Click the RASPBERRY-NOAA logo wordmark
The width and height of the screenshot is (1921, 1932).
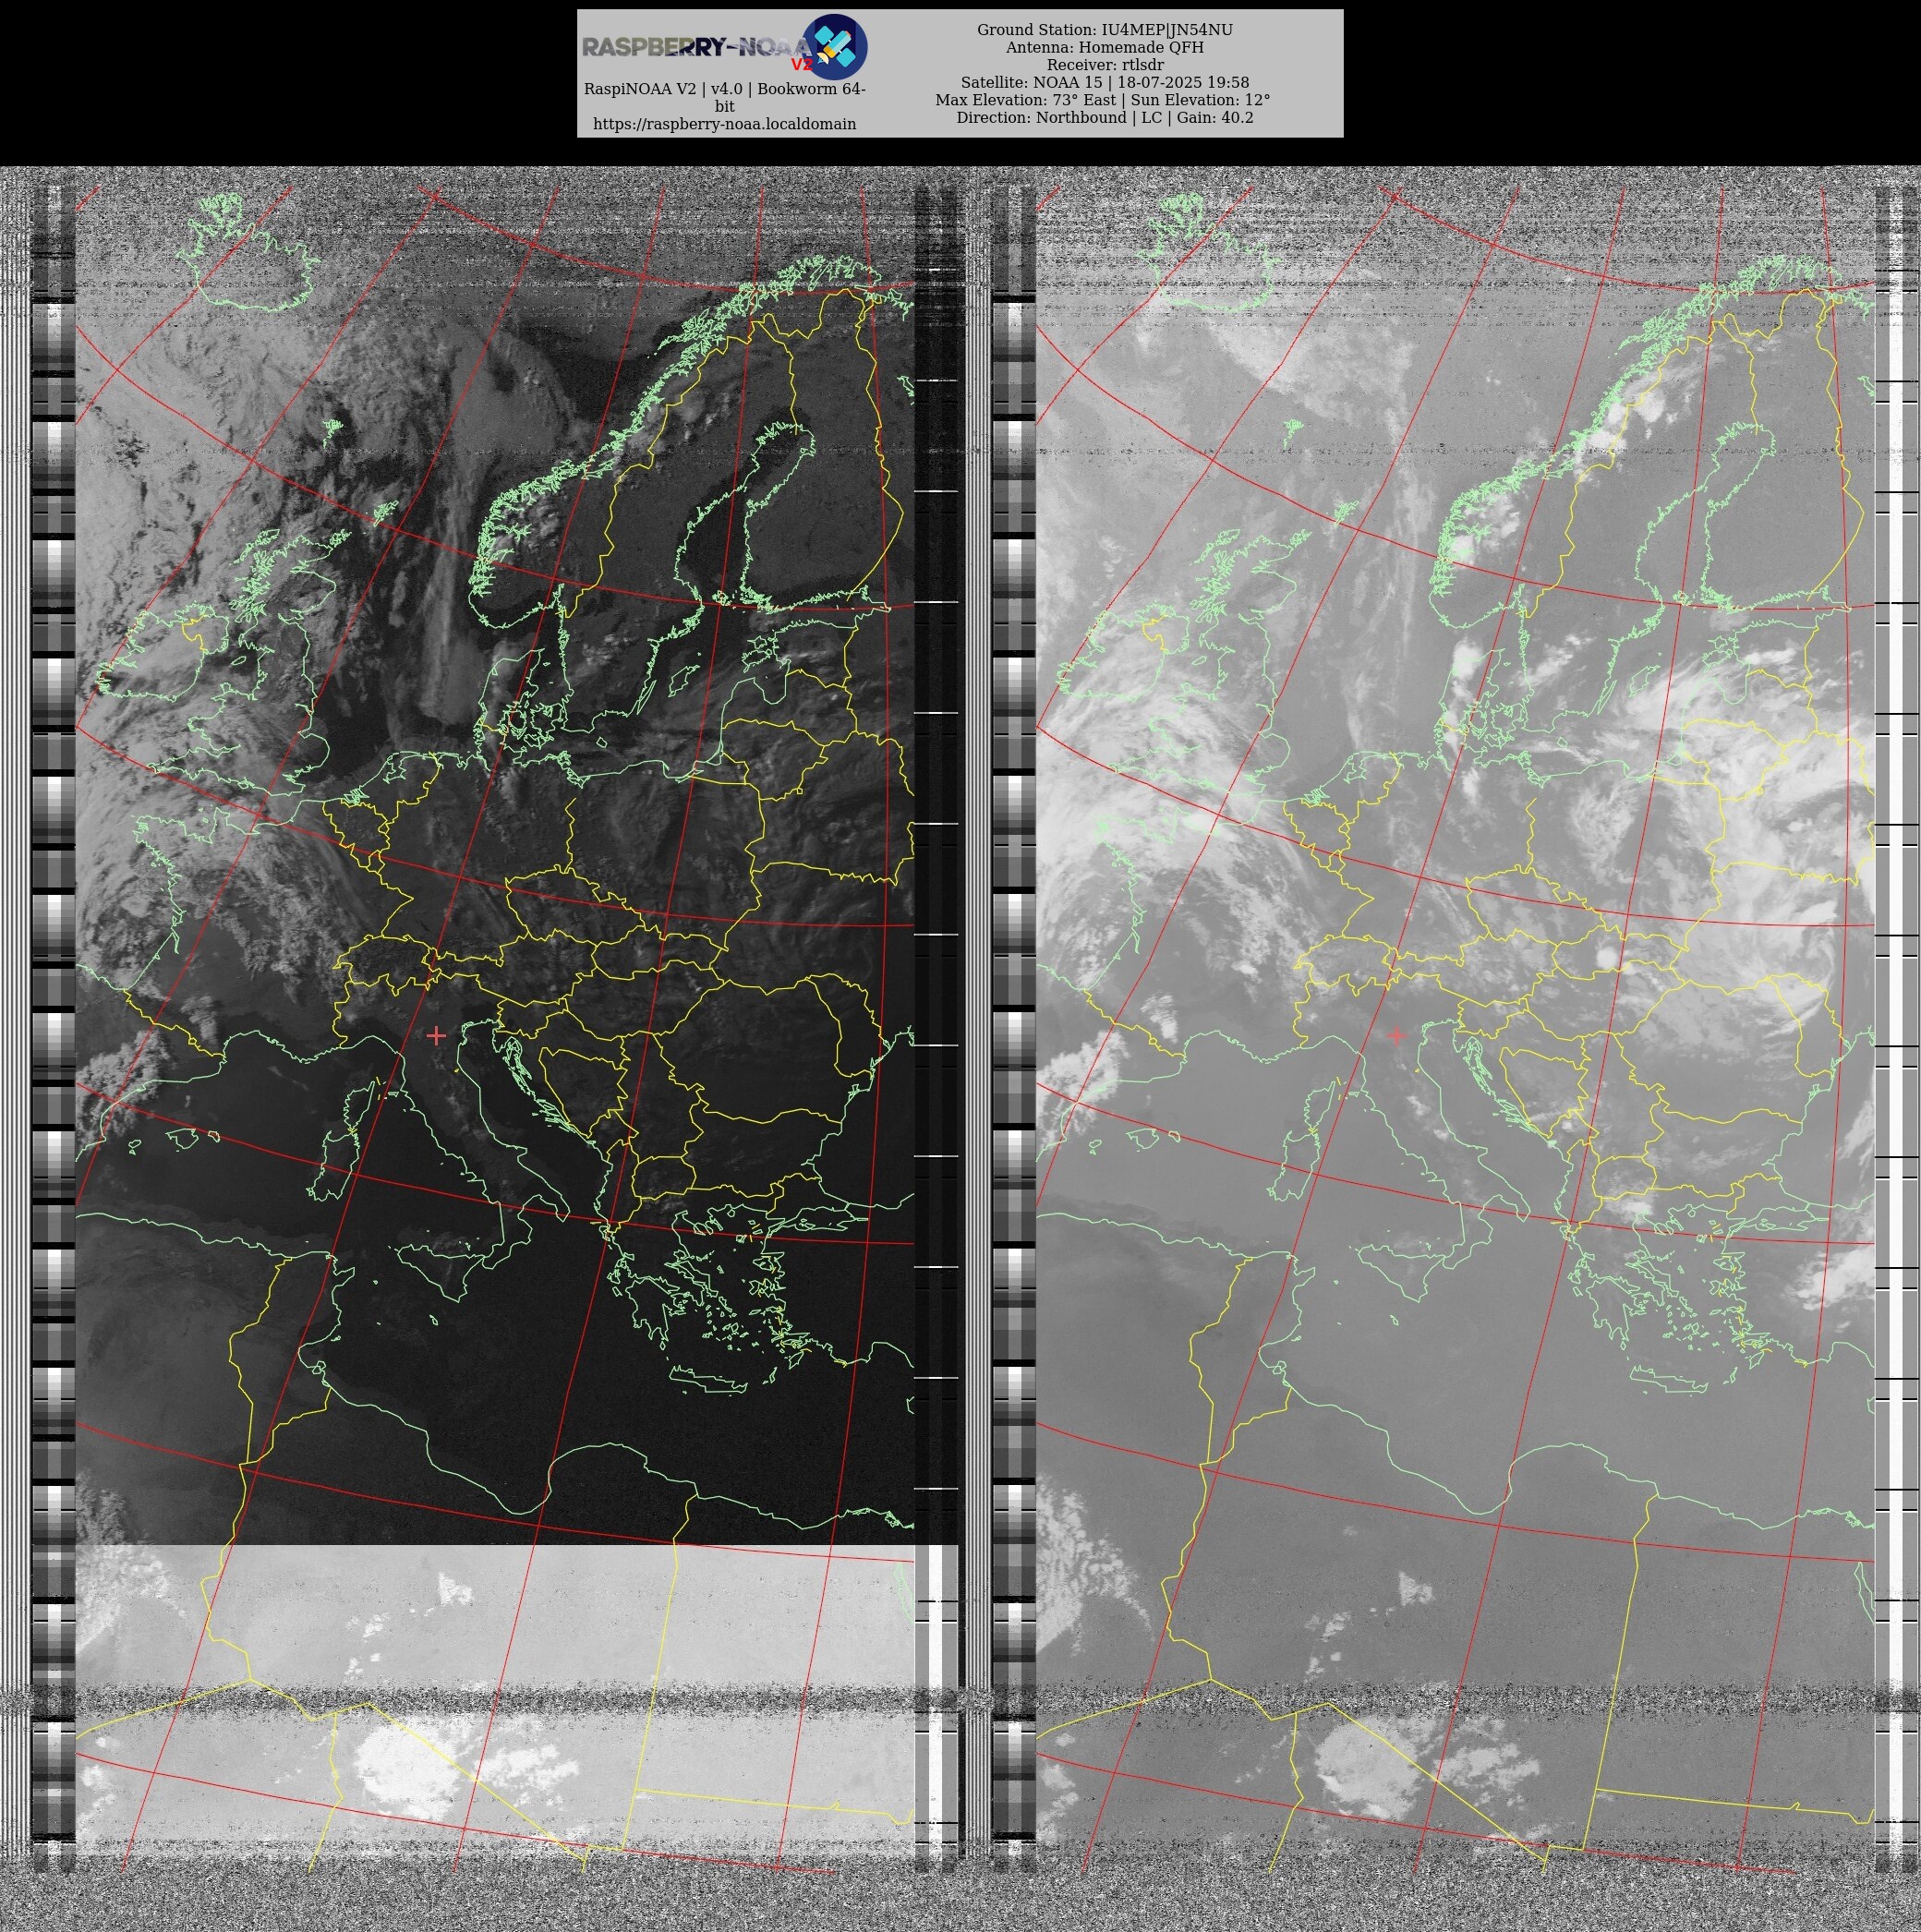pos(696,48)
